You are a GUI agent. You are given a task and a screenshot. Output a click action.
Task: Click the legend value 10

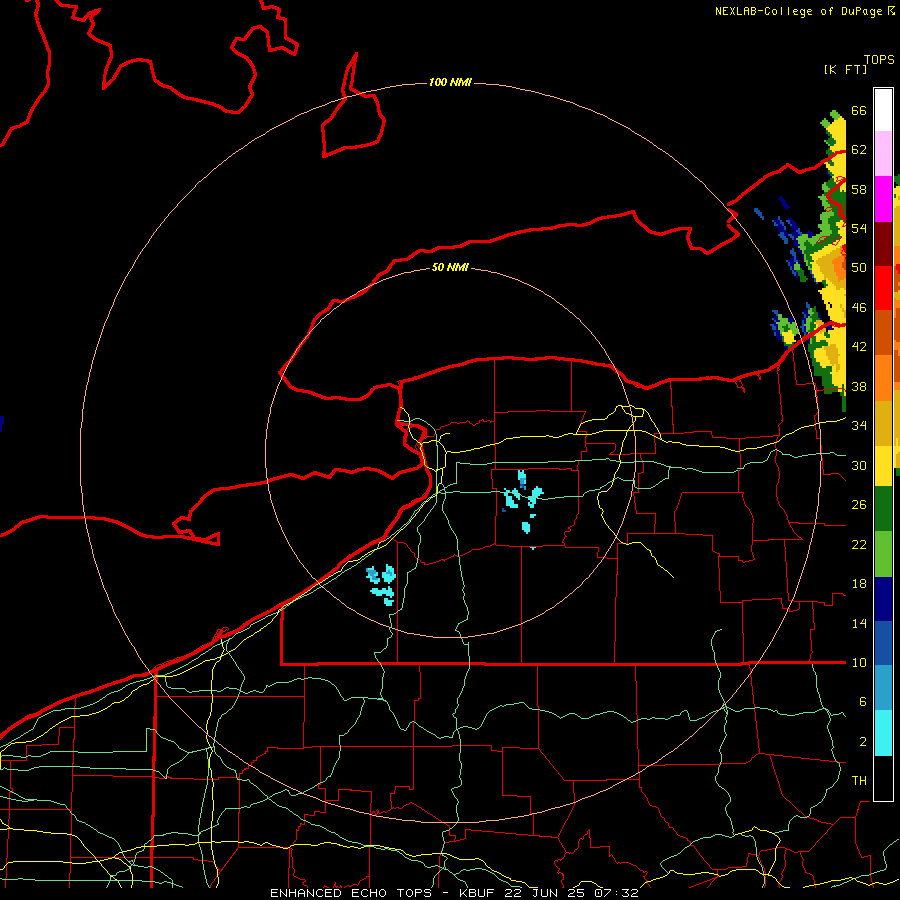859,662
